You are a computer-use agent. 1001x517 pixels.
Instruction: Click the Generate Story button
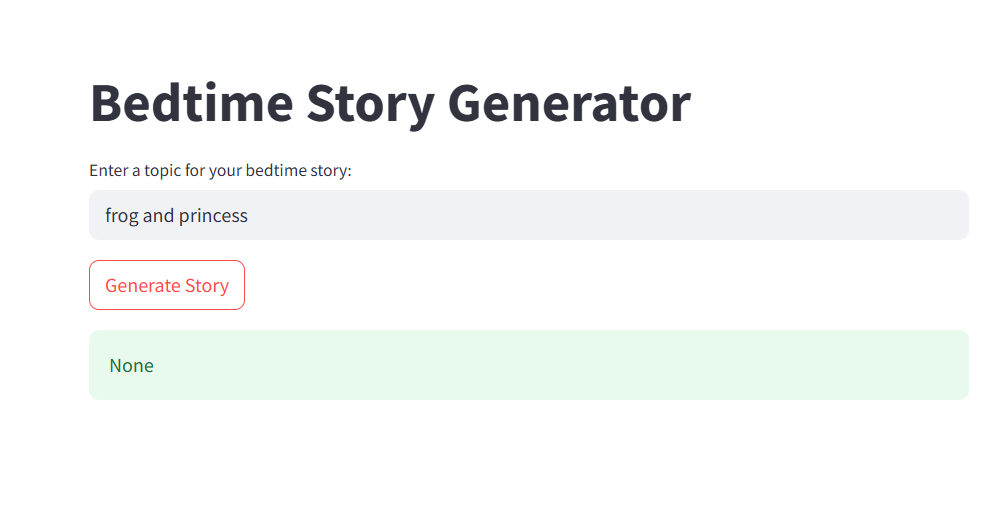tap(167, 285)
